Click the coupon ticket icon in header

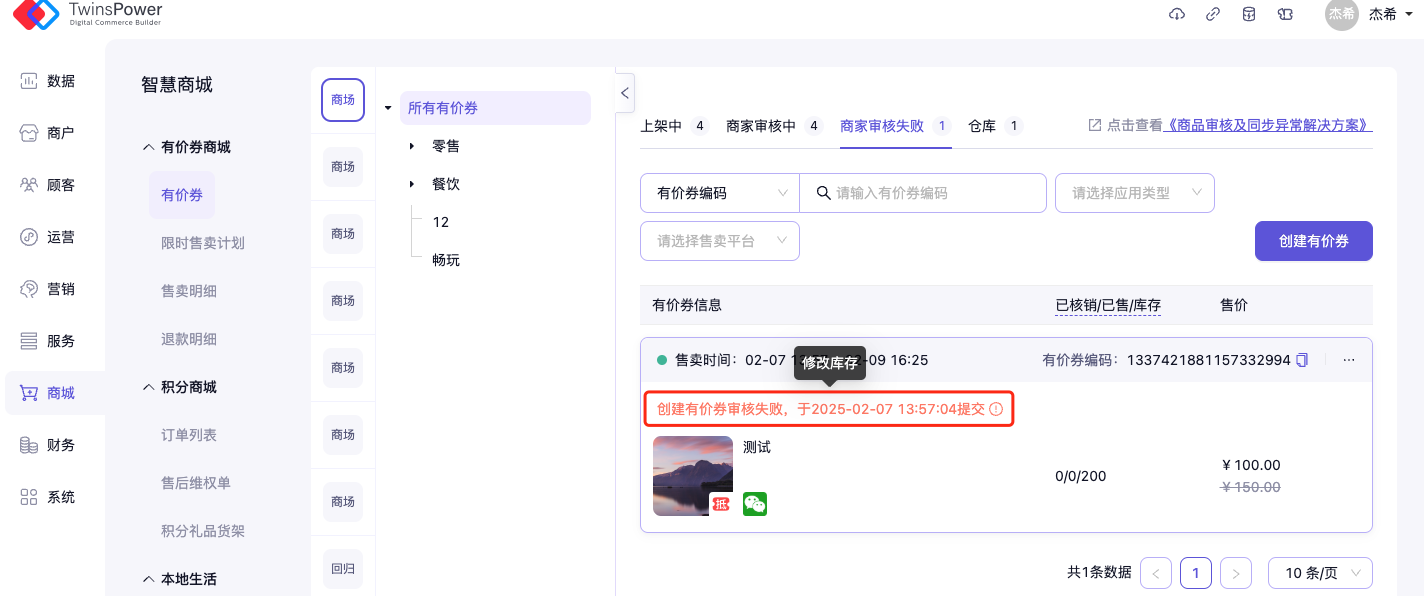coord(1286,14)
